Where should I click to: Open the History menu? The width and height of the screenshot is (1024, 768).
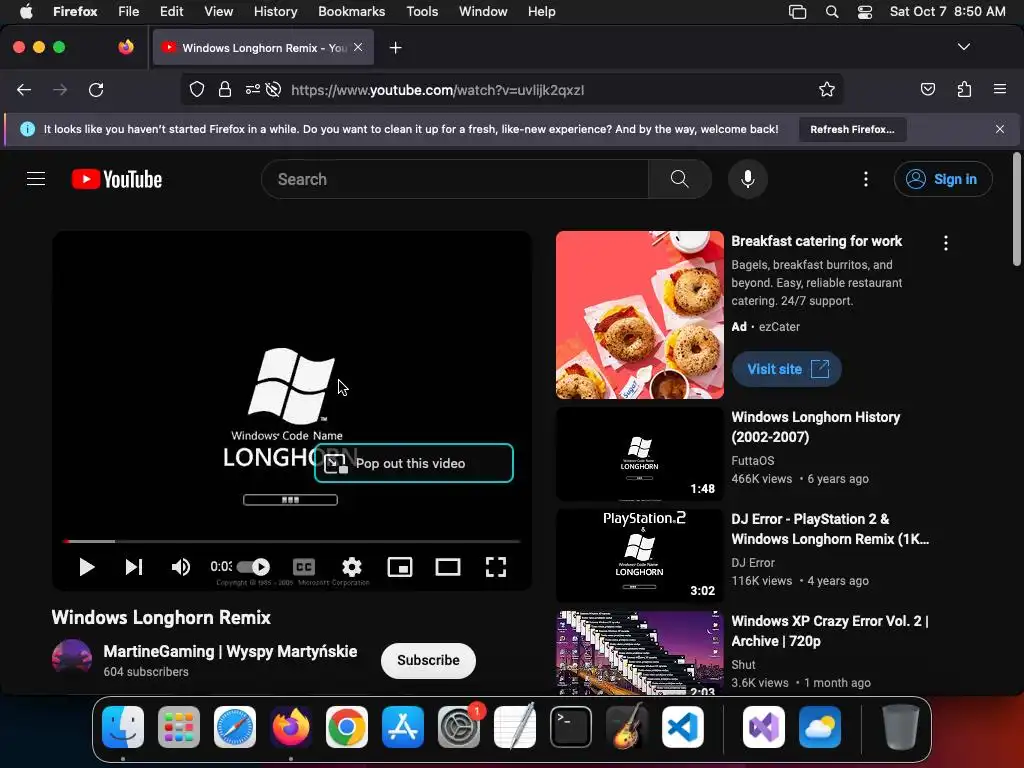pyautogui.click(x=276, y=11)
